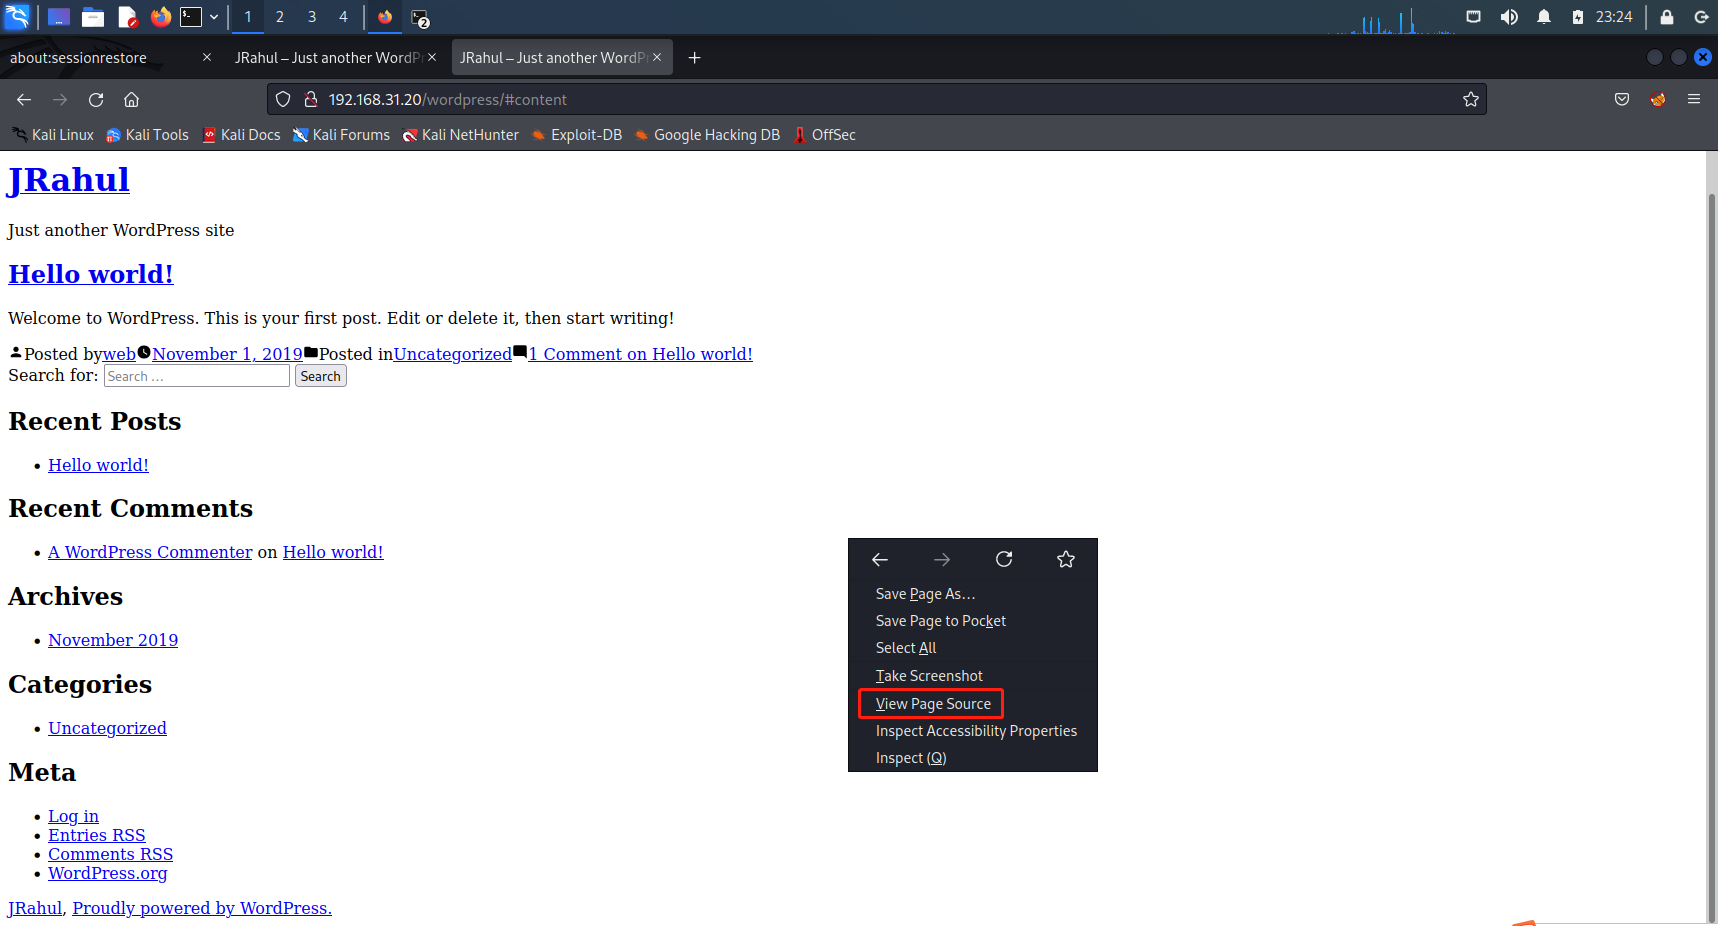Click the context menu reload icon
The height and width of the screenshot is (926, 1718).
point(1004,560)
